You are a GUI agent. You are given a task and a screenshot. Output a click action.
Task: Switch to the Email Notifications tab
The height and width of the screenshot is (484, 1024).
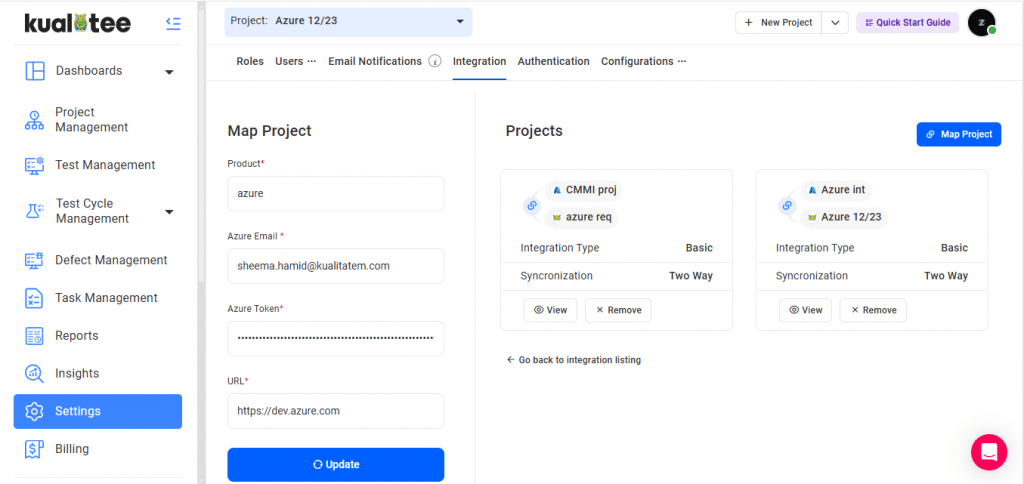(x=375, y=61)
